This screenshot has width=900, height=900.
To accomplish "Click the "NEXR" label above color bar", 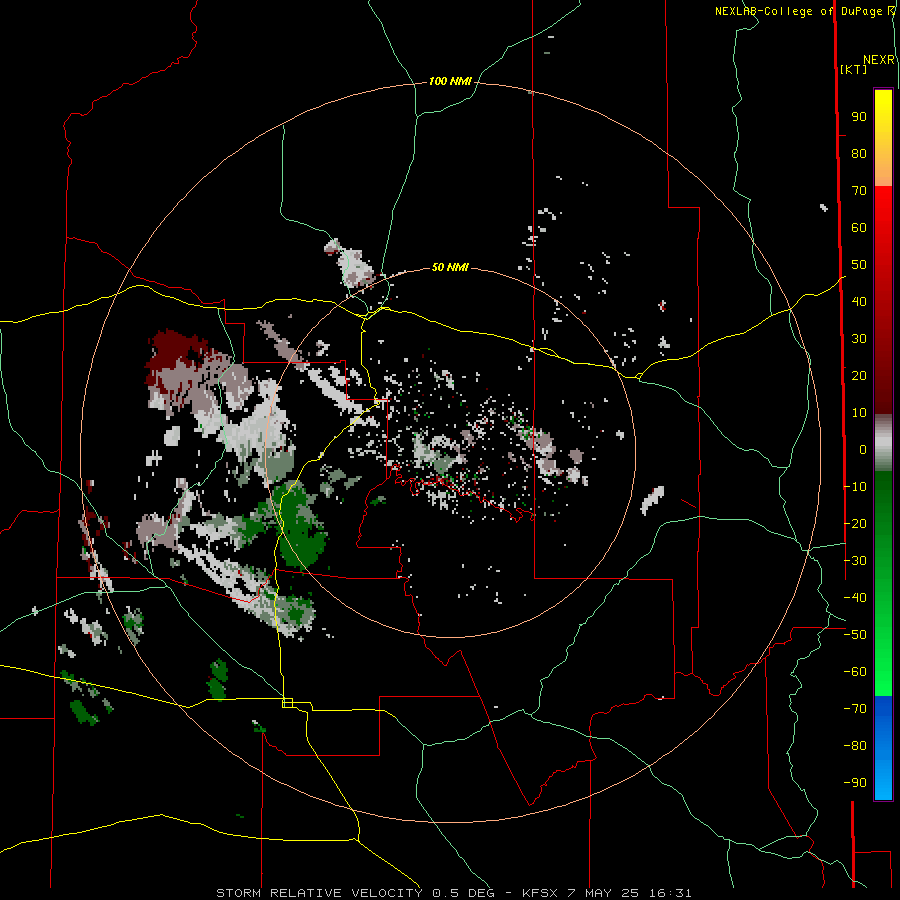I will coord(879,60).
